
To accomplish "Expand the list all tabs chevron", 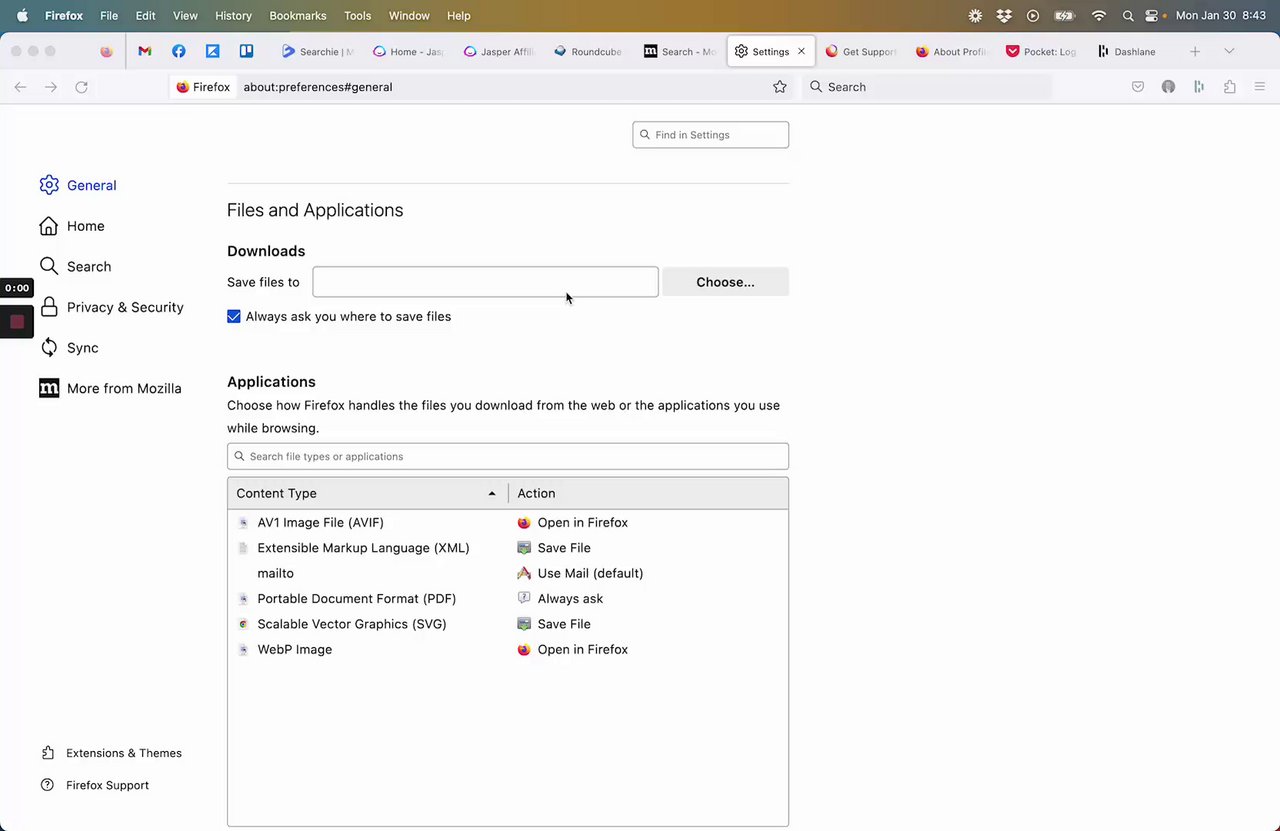I will point(1229,51).
